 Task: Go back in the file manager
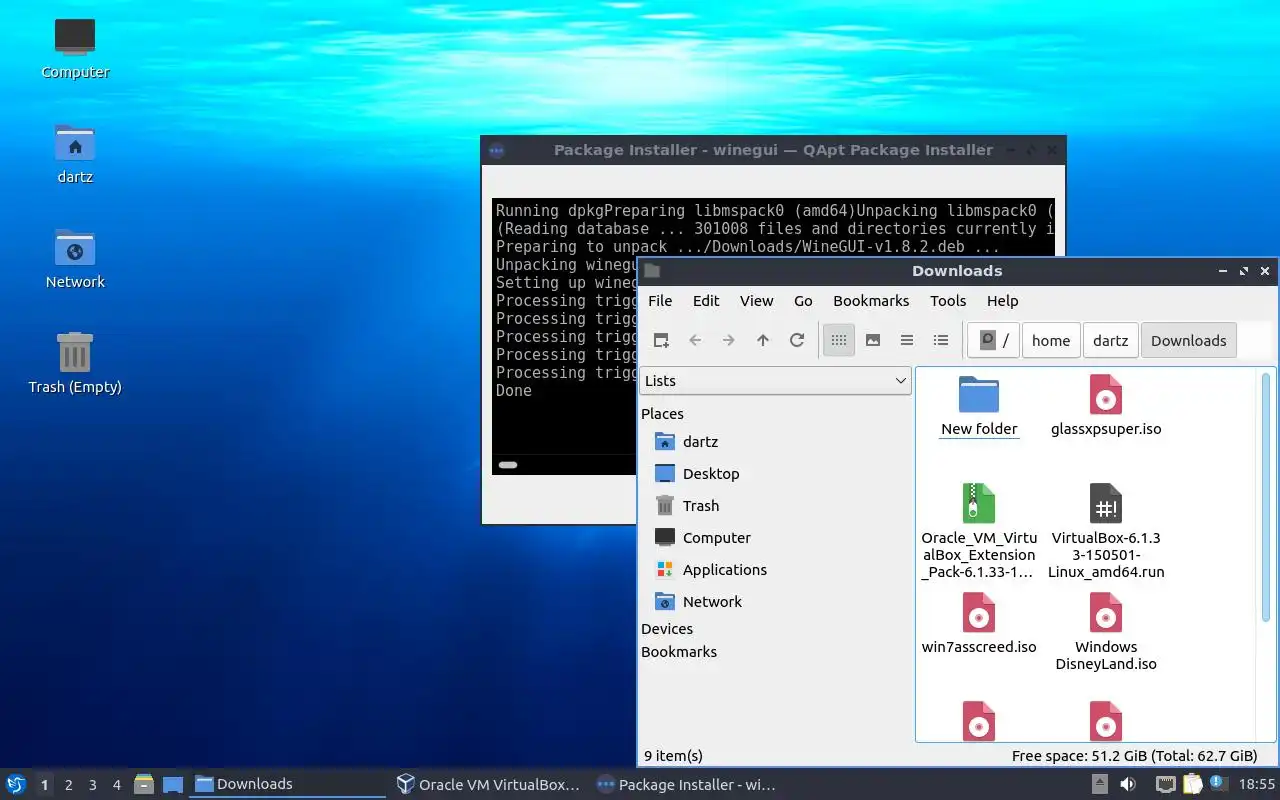(x=695, y=340)
